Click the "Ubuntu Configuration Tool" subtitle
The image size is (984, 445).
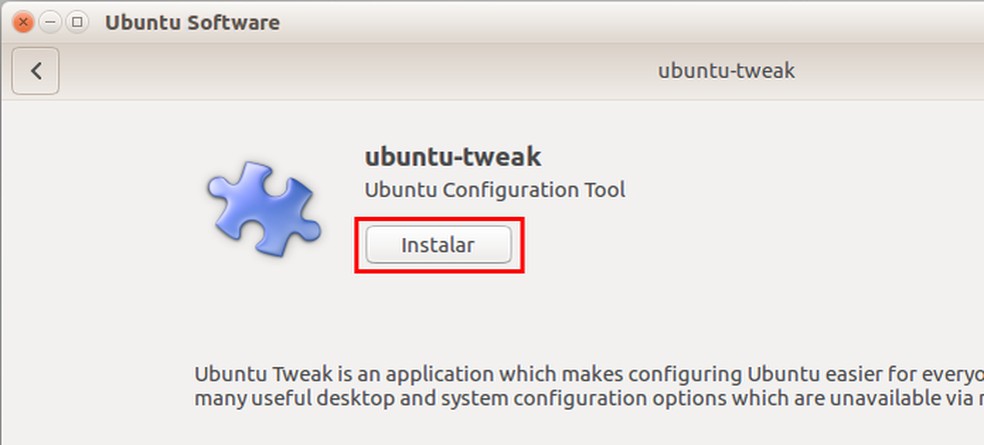(x=494, y=189)
